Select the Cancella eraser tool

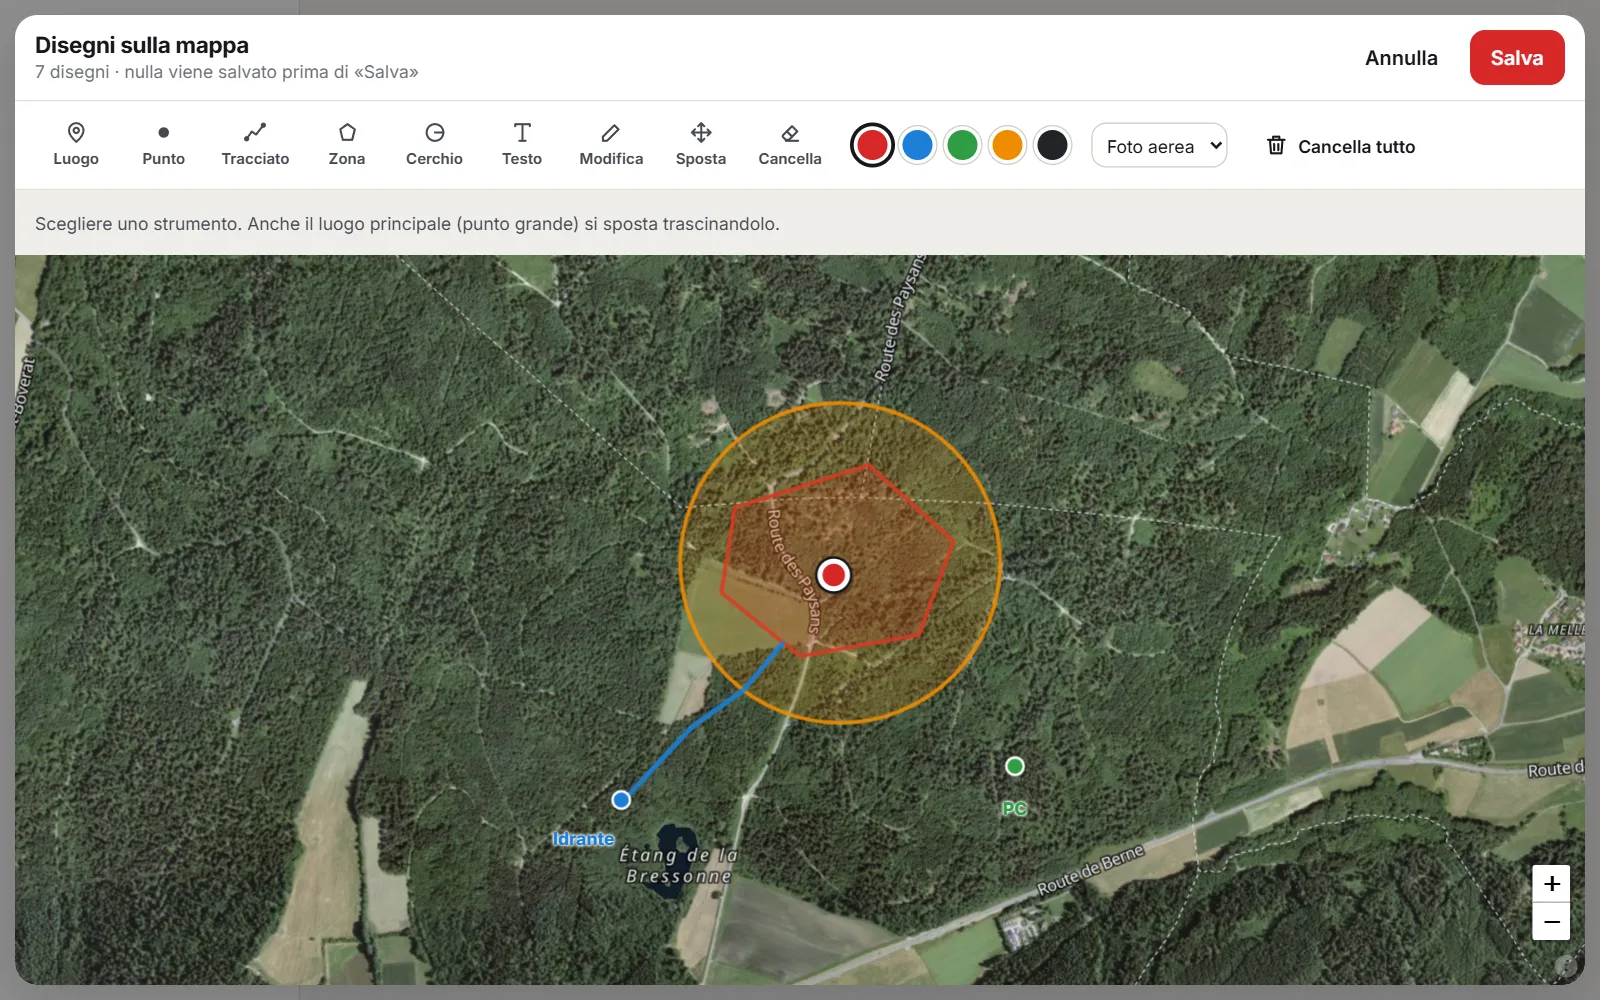790,145
